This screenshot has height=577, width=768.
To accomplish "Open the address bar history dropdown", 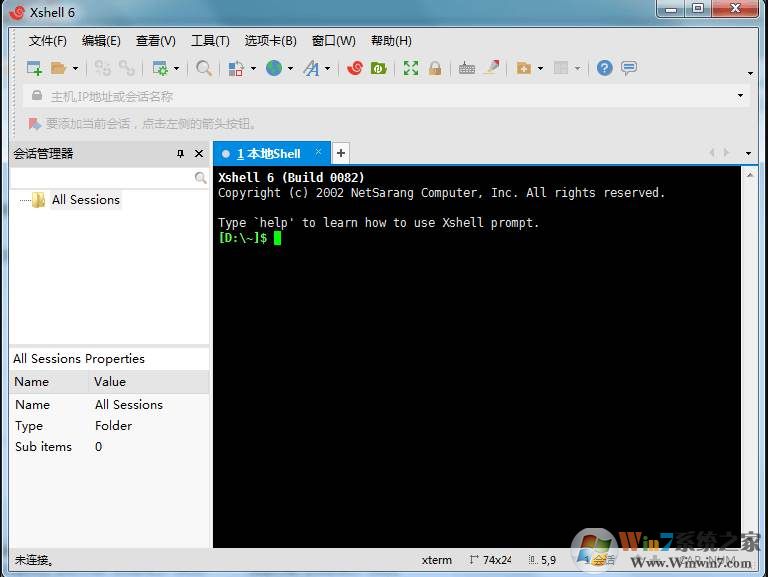I will coord(741,96).
